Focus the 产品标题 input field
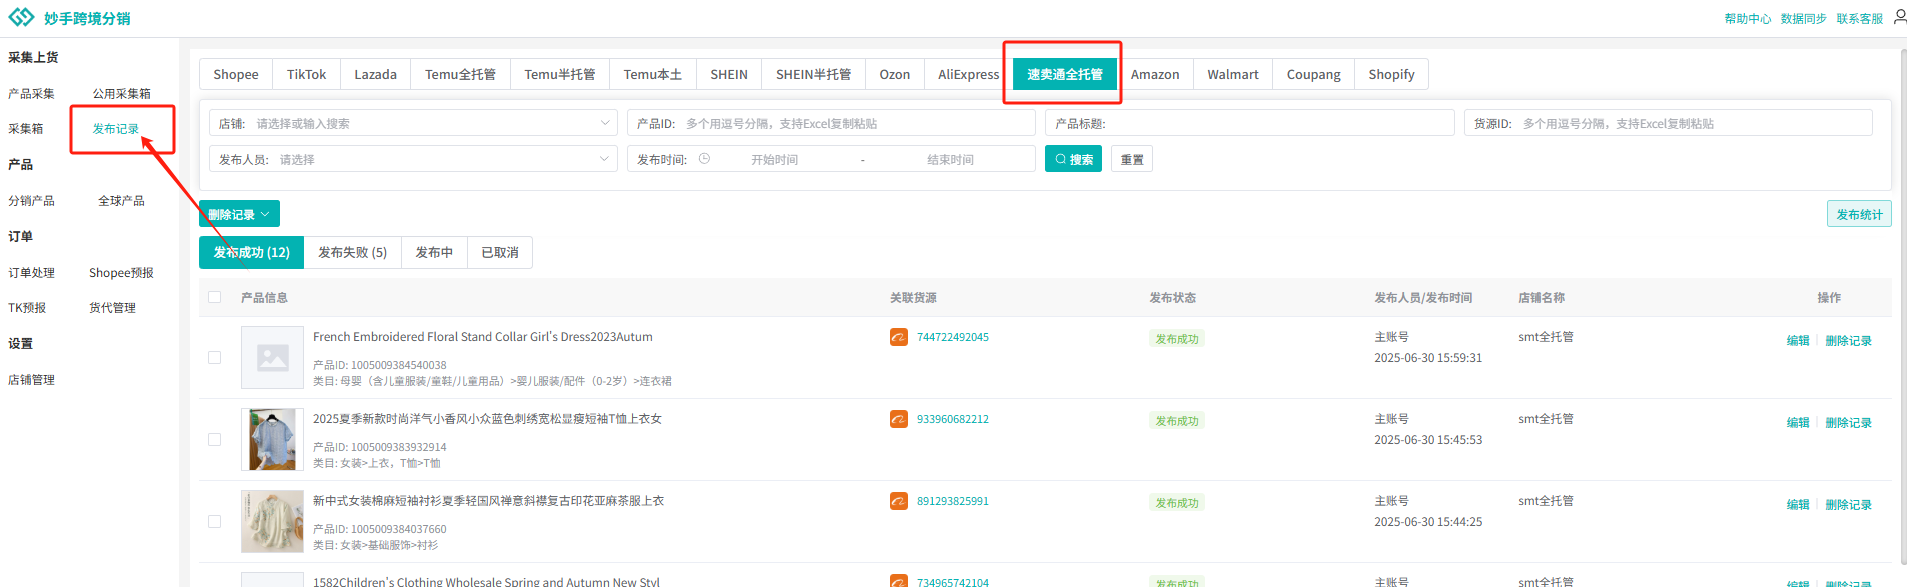 coord(1249,123)
